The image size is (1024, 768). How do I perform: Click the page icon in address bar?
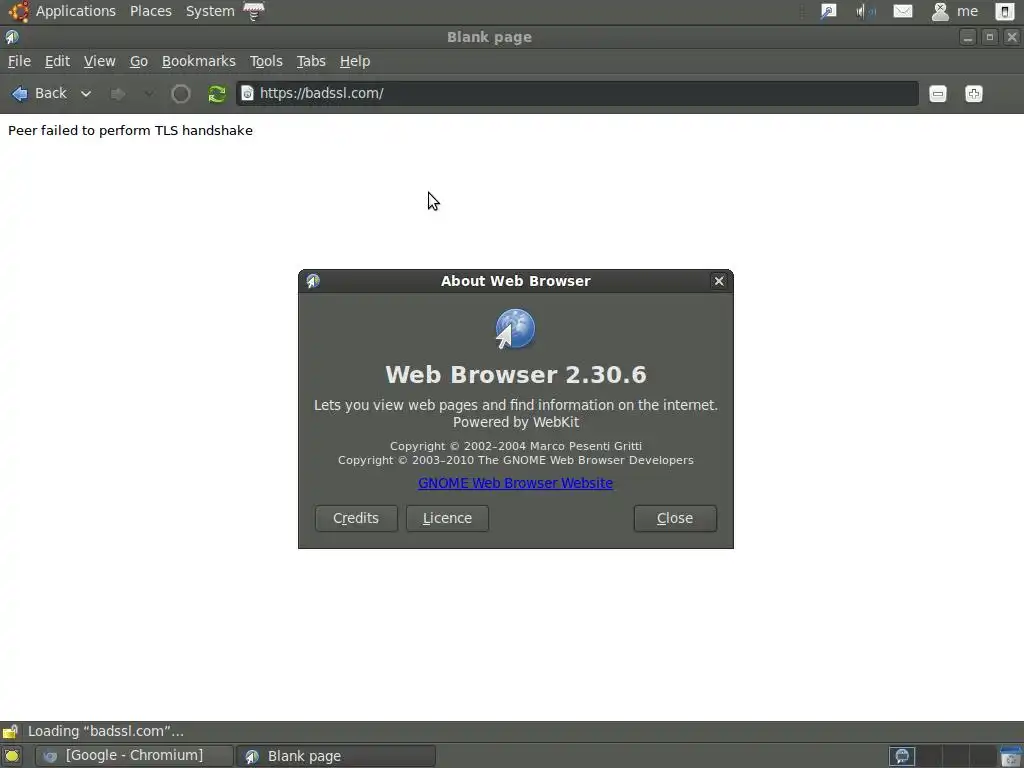point(248,93)
